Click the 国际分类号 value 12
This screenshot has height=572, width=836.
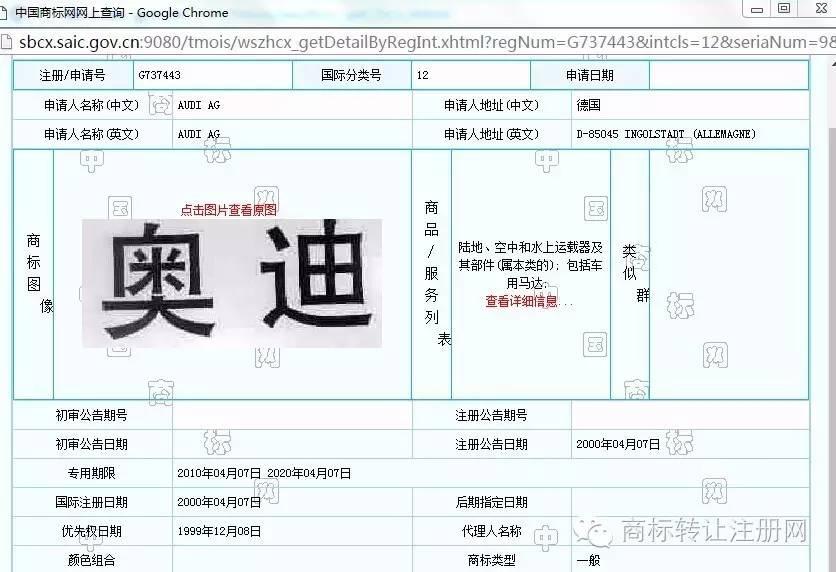[423, 76]
